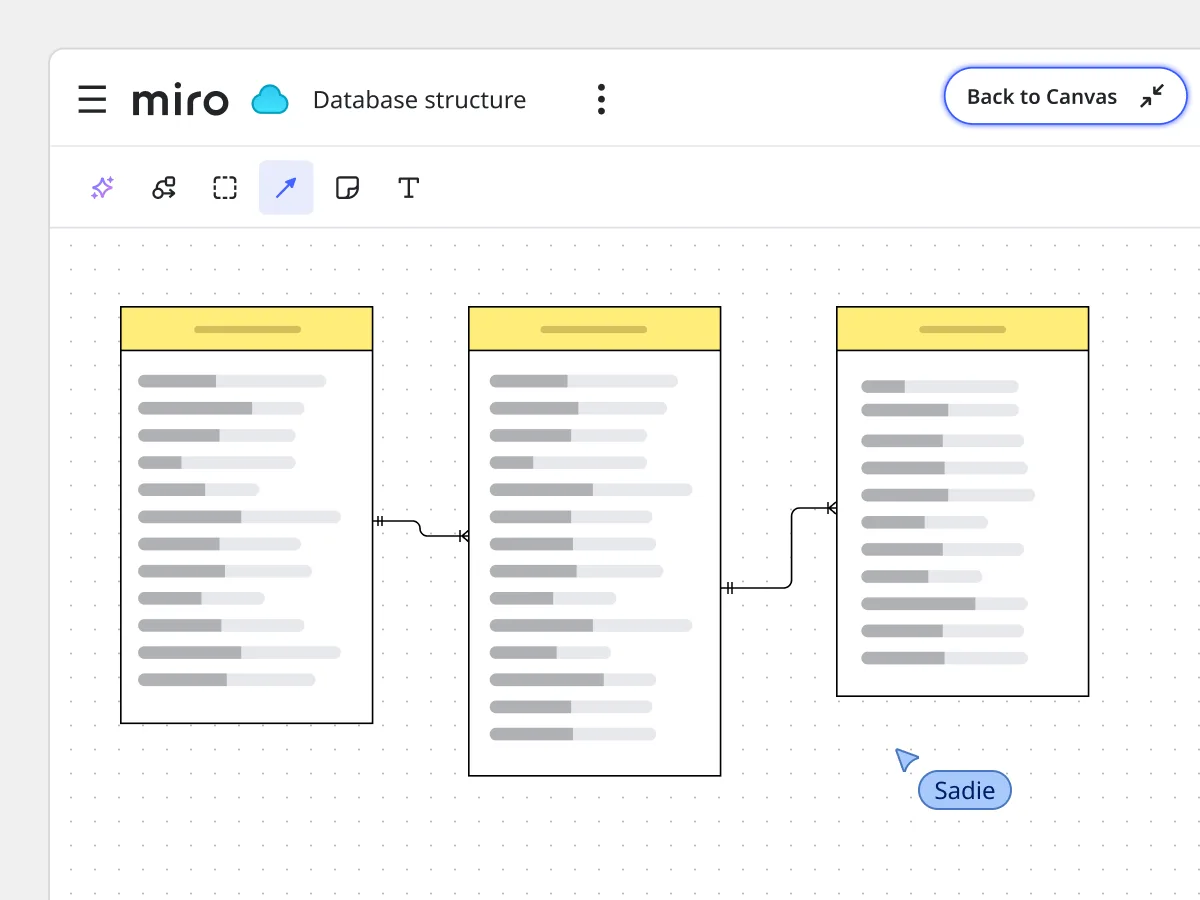Viewport: 1200px width, 900px height.
Task: Click the miro logo
Action: coord(180,100)
